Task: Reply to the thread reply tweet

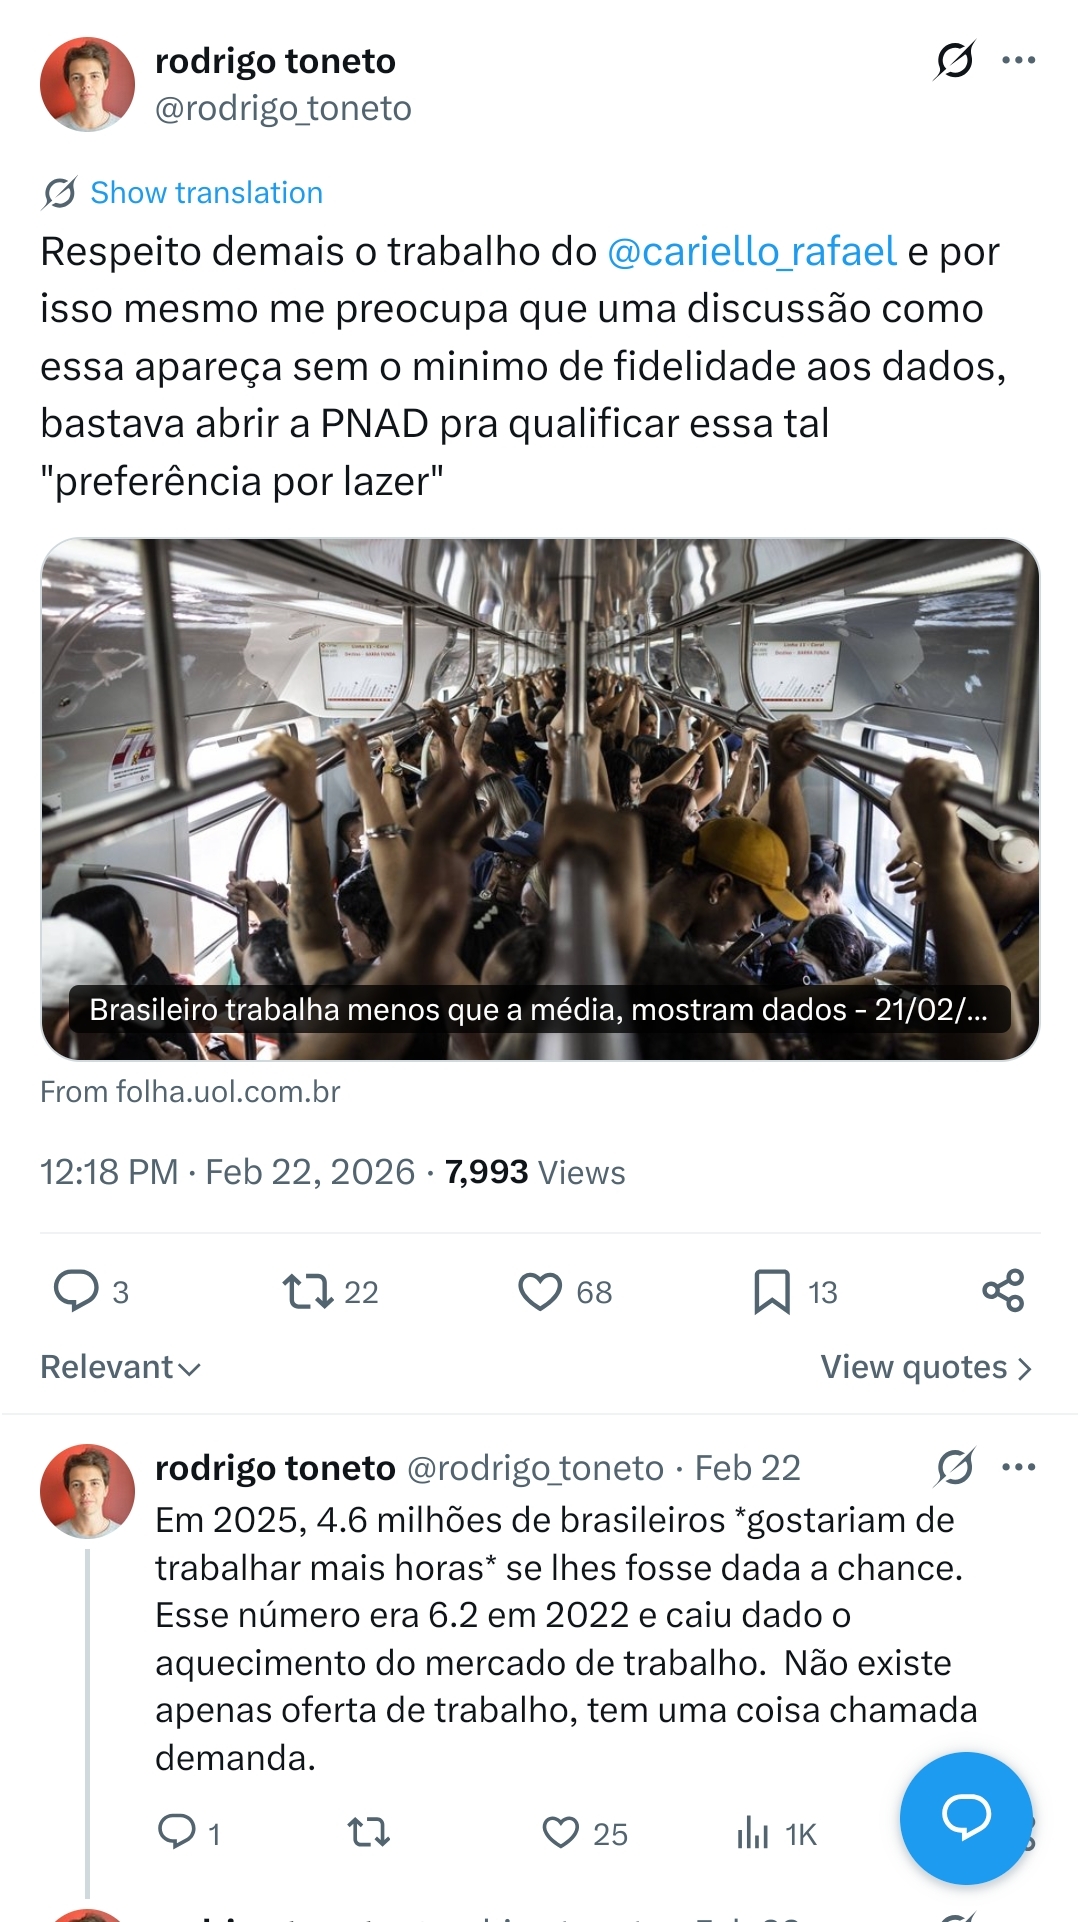Action: 177,1832
